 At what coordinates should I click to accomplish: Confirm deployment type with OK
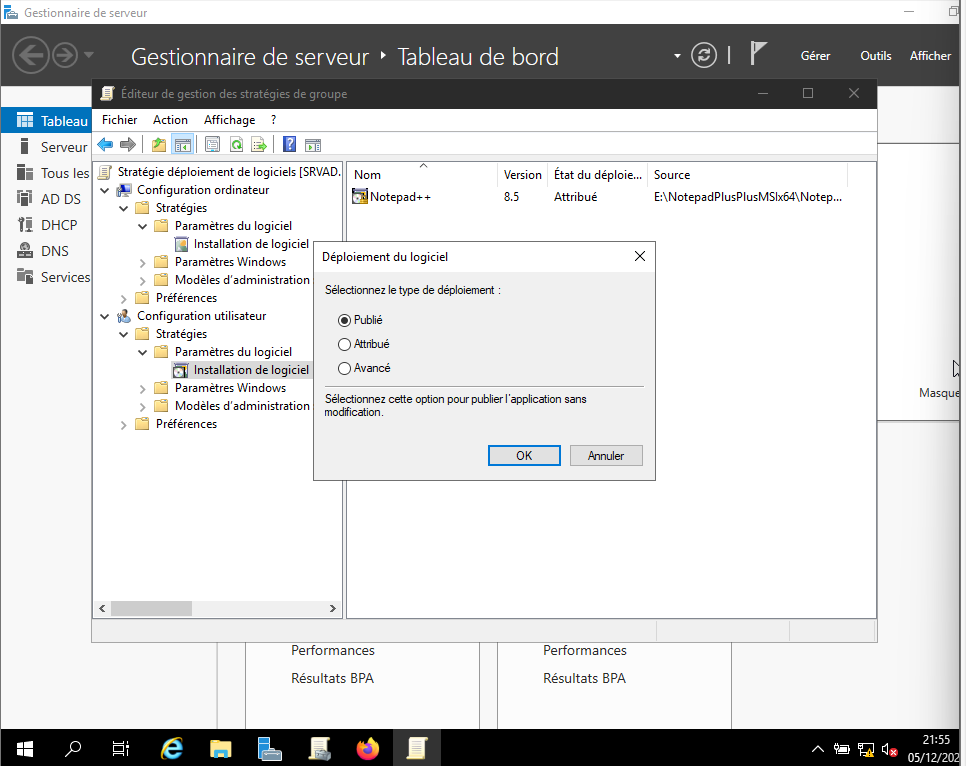pos(524,456)
